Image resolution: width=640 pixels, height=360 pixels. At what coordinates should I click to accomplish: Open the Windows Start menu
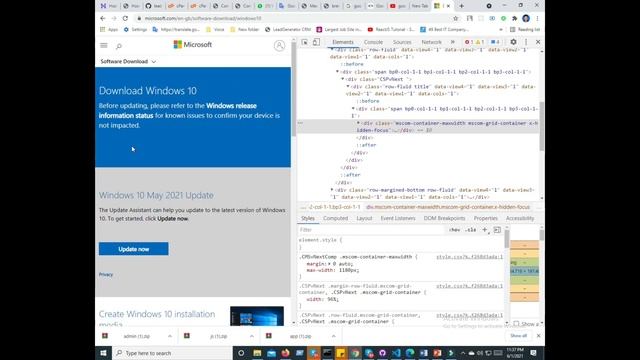click(x=103, y=353)
